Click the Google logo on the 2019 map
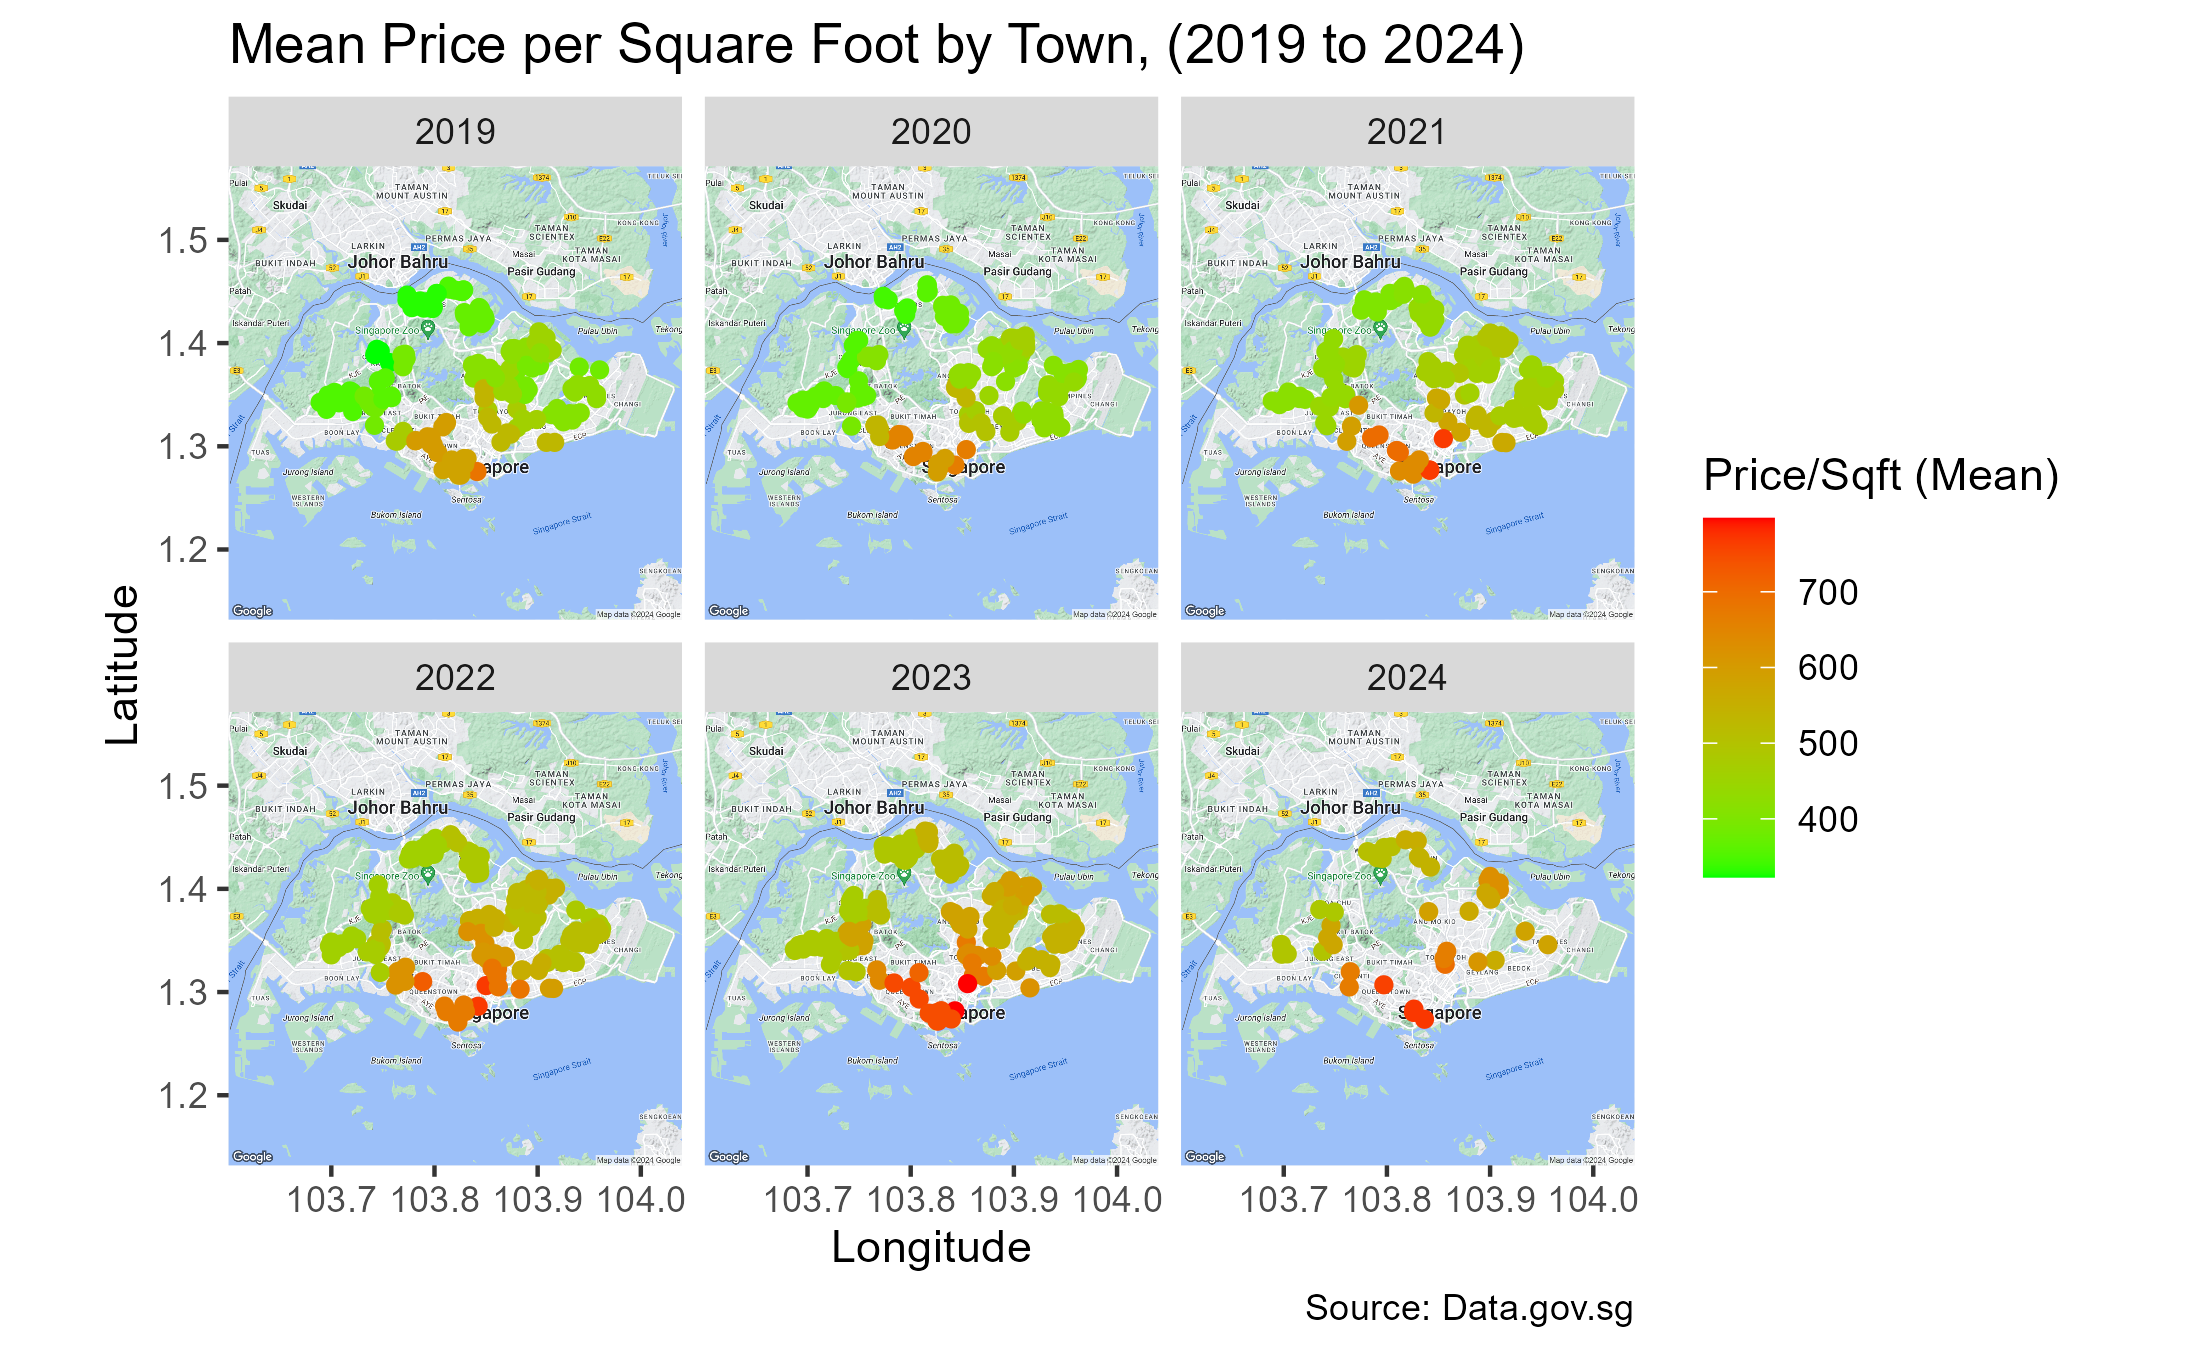 point(252,611)
